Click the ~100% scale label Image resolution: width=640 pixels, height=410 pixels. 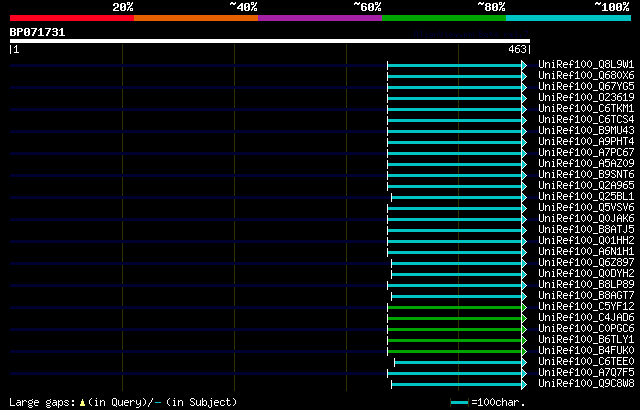612,7
